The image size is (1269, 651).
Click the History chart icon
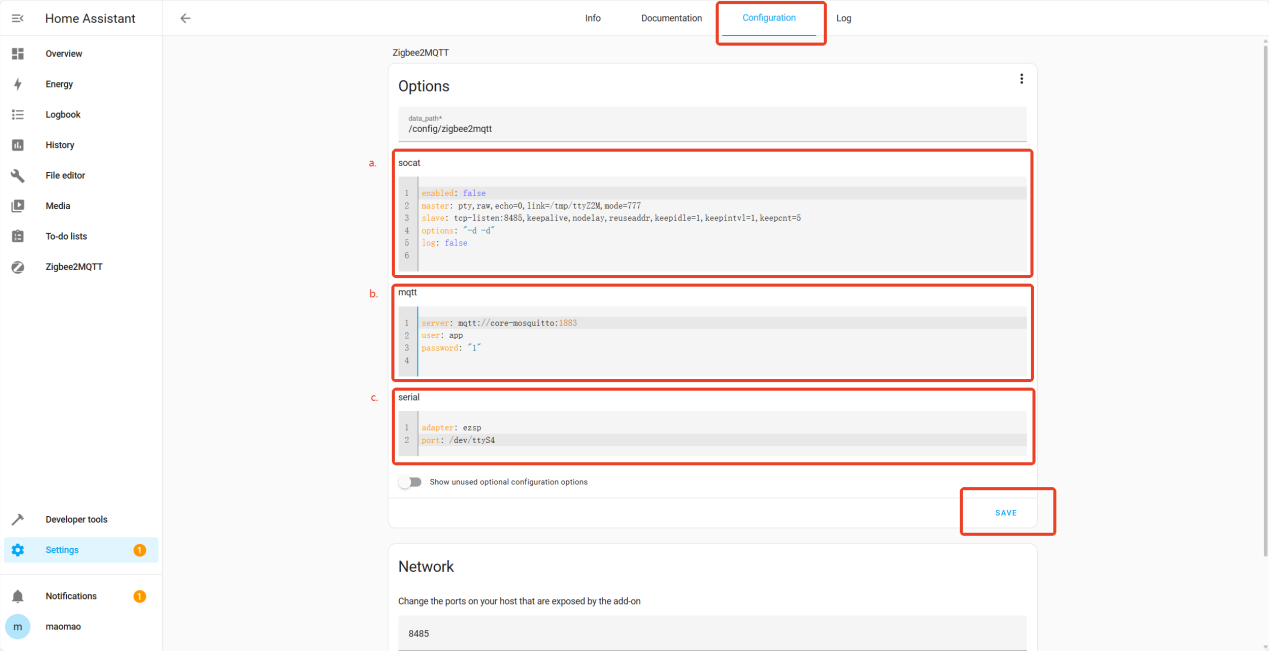coord(17,145)
